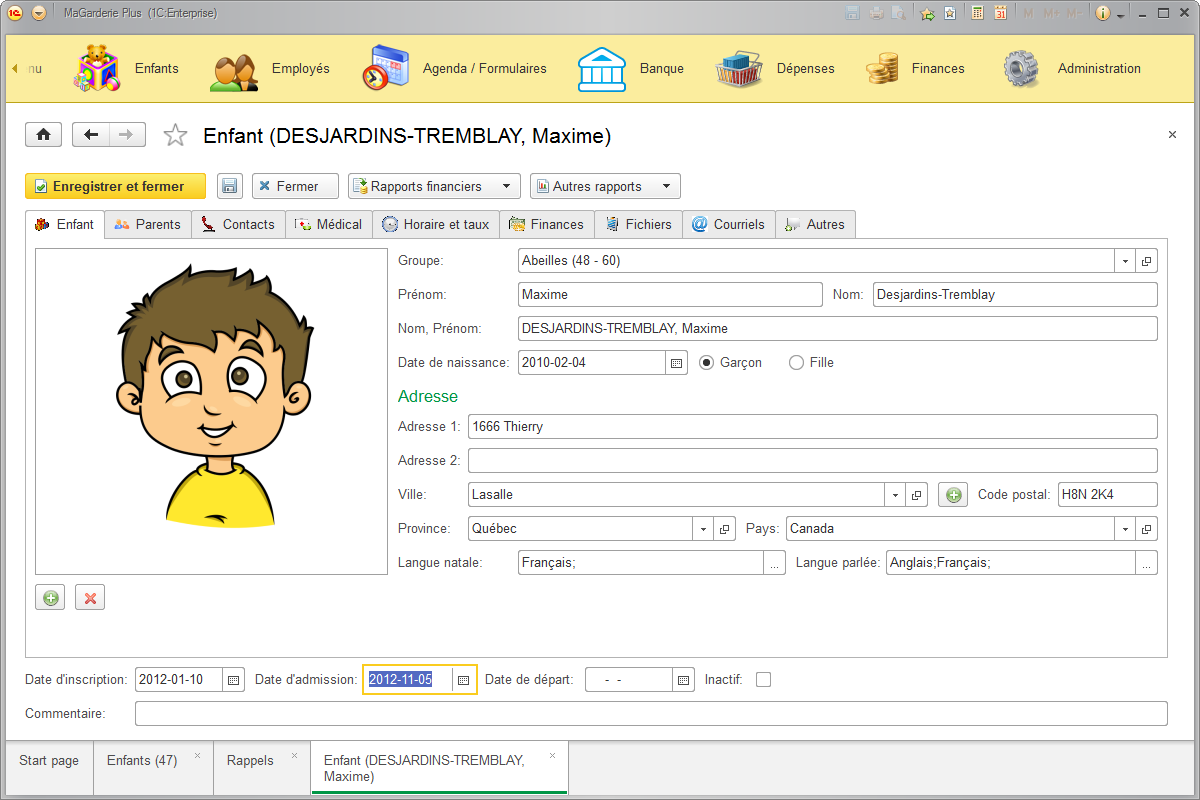Viewport: 1200px width, 800px height.
Task: Open the Dépenses module icon
Action: [x=740, y=68]
